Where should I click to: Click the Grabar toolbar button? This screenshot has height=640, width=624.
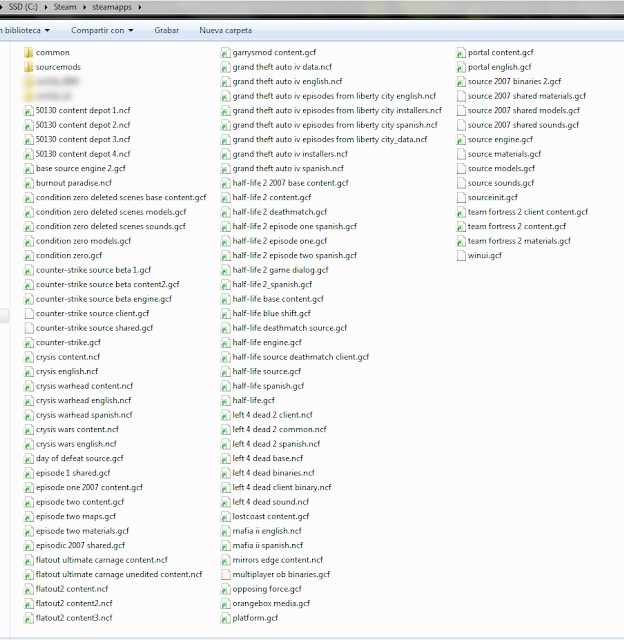click(167, 31)
